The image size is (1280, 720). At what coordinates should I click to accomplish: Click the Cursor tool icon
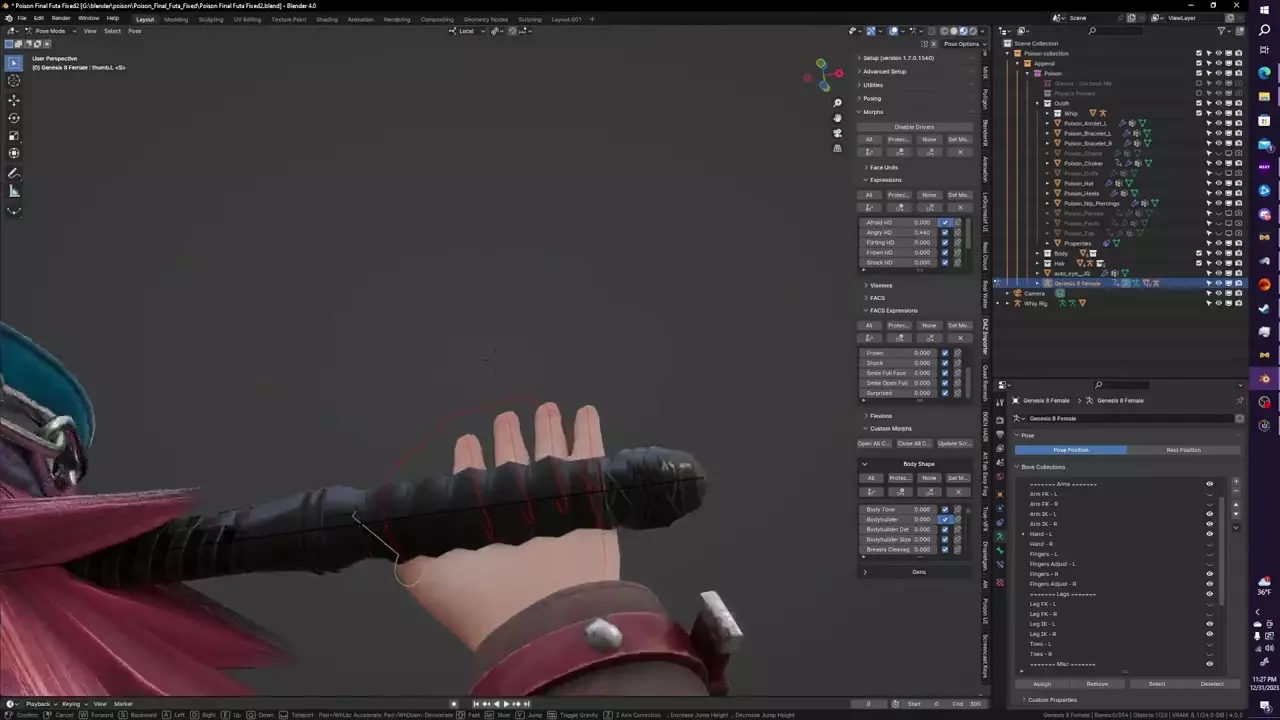14,81
